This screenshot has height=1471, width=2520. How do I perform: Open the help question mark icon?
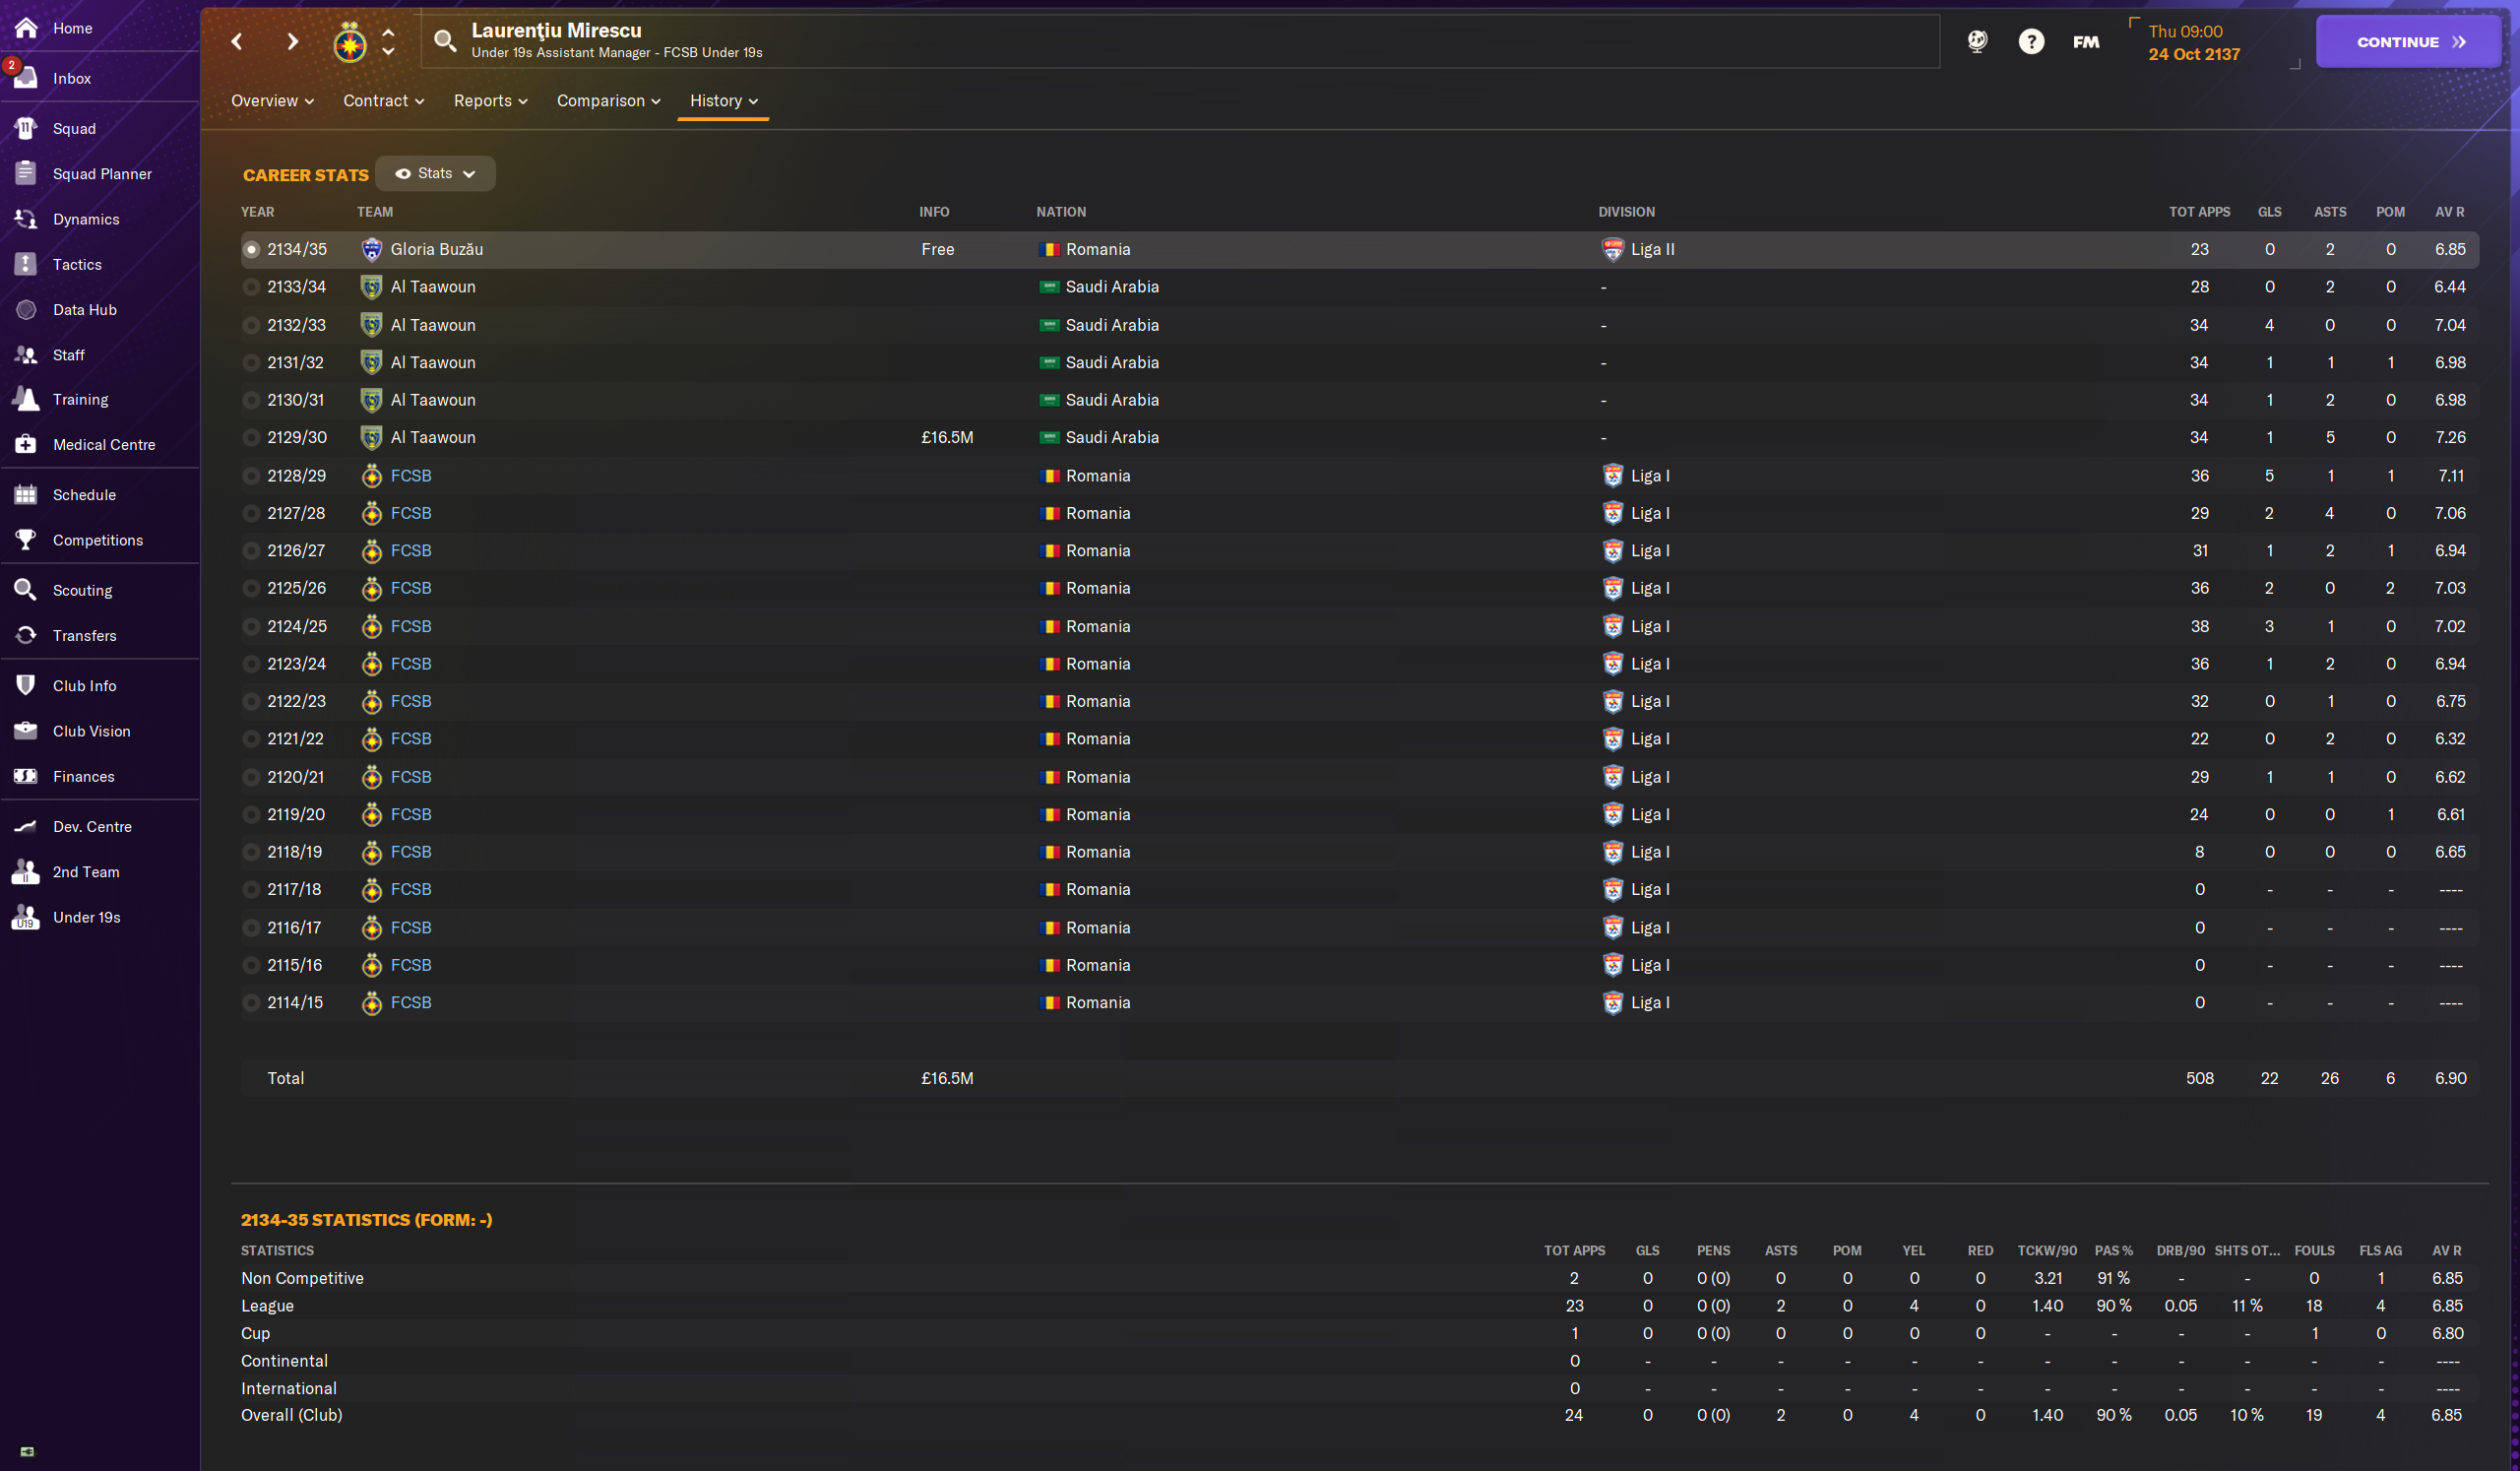[2031, 41]
